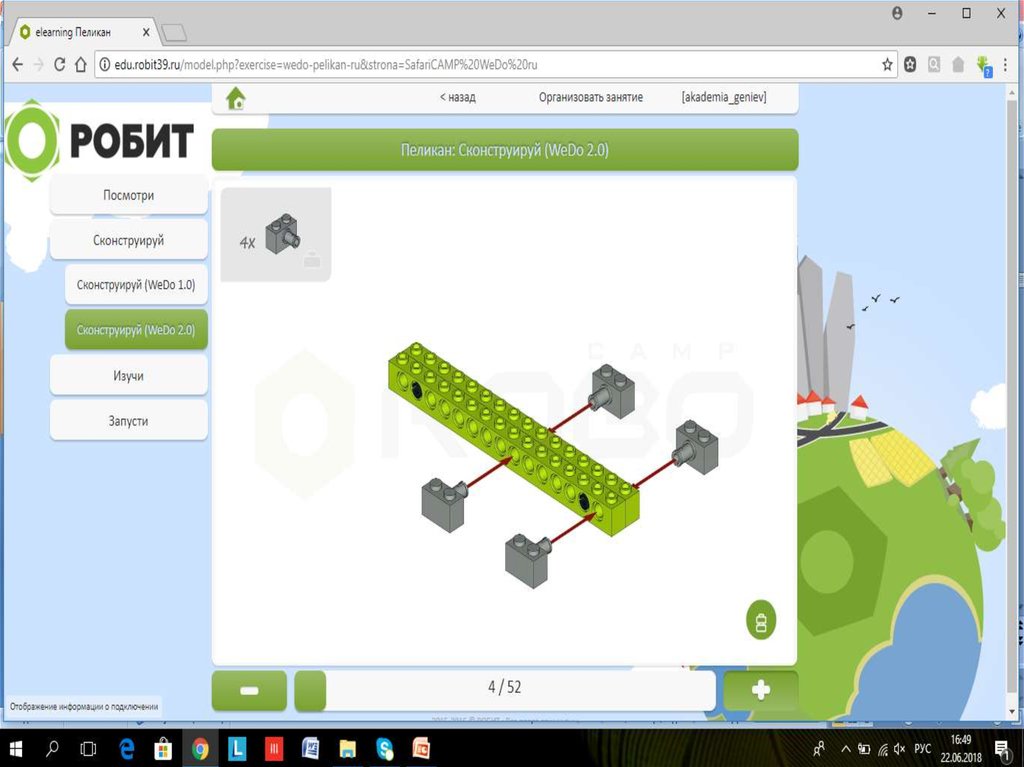Open the [akademia_geniev] account link
This screenshot has width=1024, height=767.
pos(724,97)
